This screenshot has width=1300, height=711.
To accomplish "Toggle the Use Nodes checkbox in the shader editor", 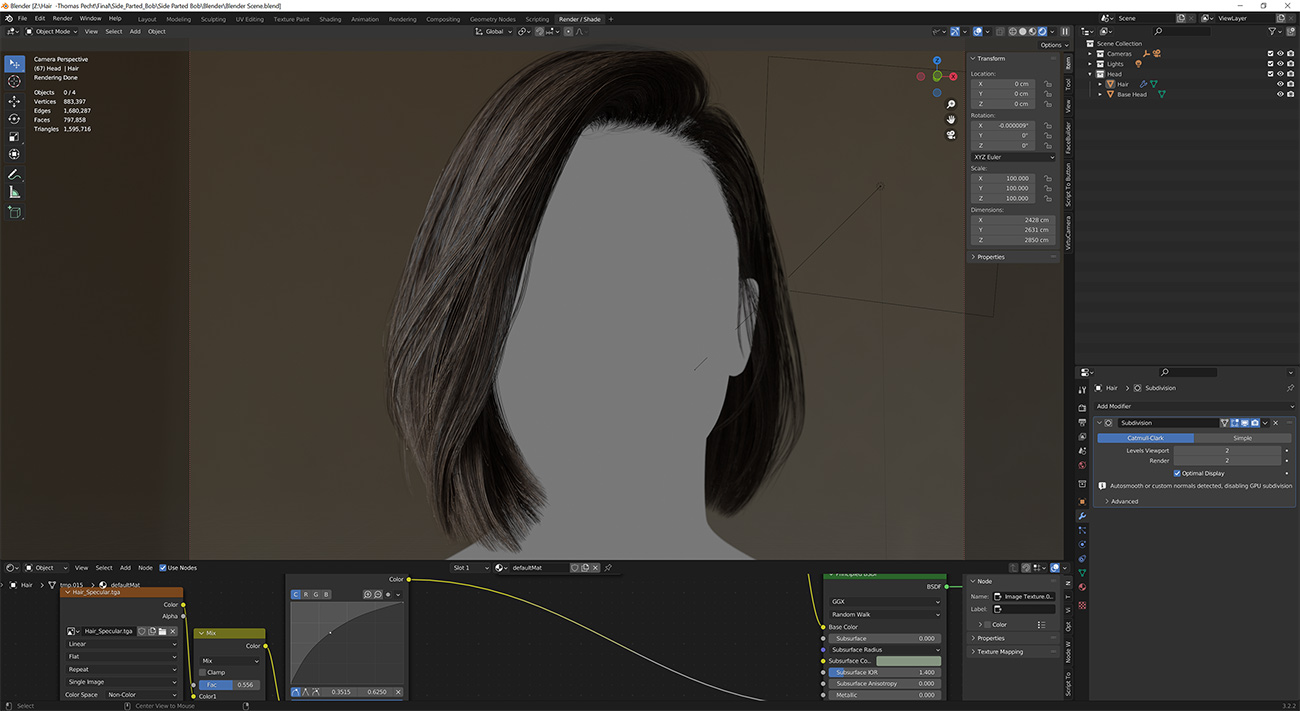I will [x=165, y=567].
